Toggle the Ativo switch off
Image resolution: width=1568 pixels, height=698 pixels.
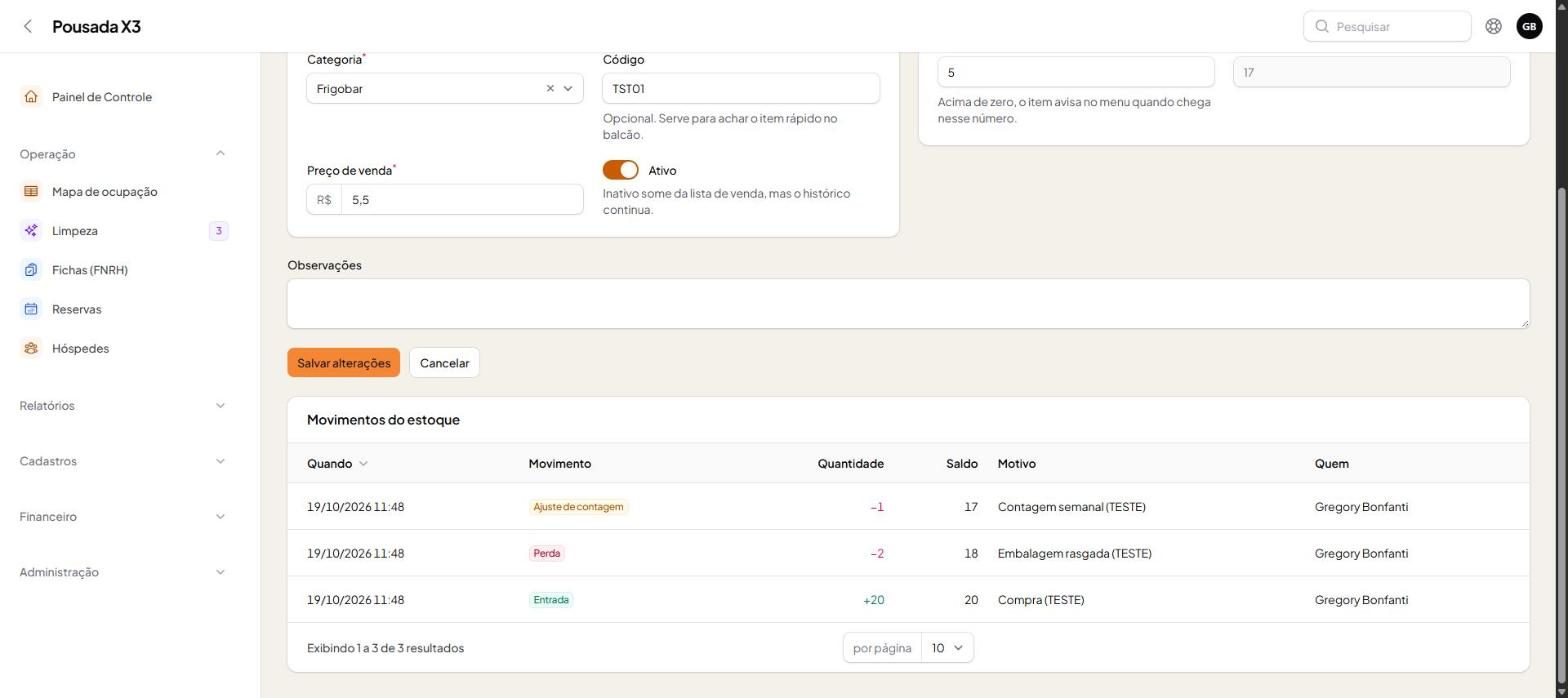(620, 170)
